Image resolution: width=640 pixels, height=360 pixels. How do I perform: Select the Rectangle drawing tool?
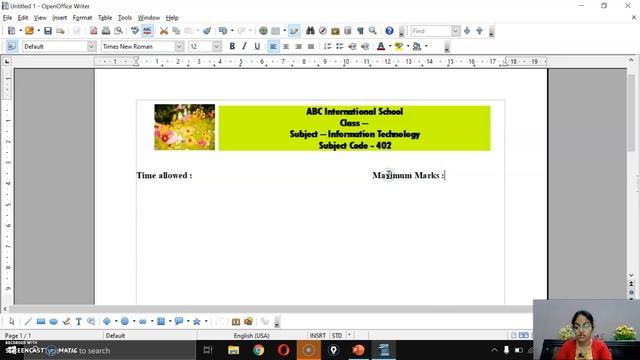[x=41, y=321]
